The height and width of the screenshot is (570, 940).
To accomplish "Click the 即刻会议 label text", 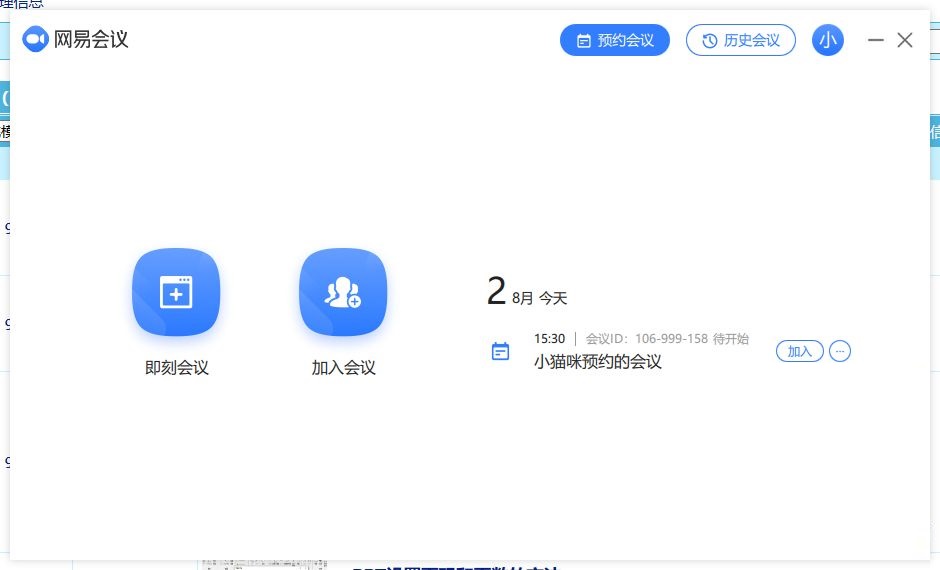I will (177, 367).
